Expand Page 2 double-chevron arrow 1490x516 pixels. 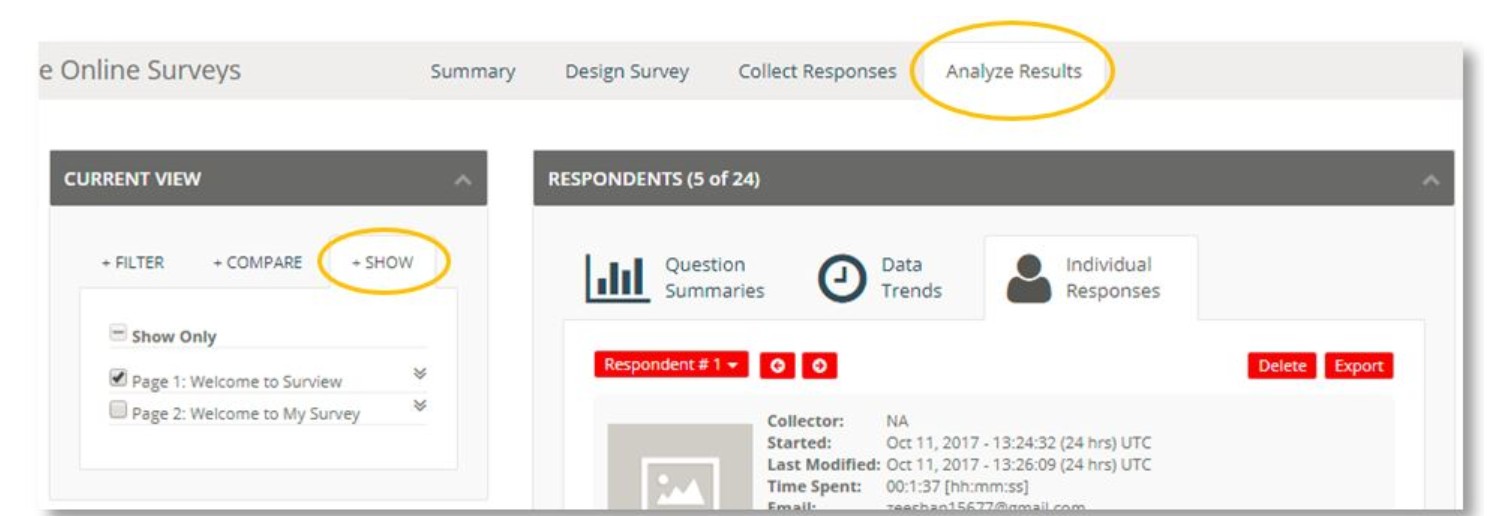(x=420, y=406)
